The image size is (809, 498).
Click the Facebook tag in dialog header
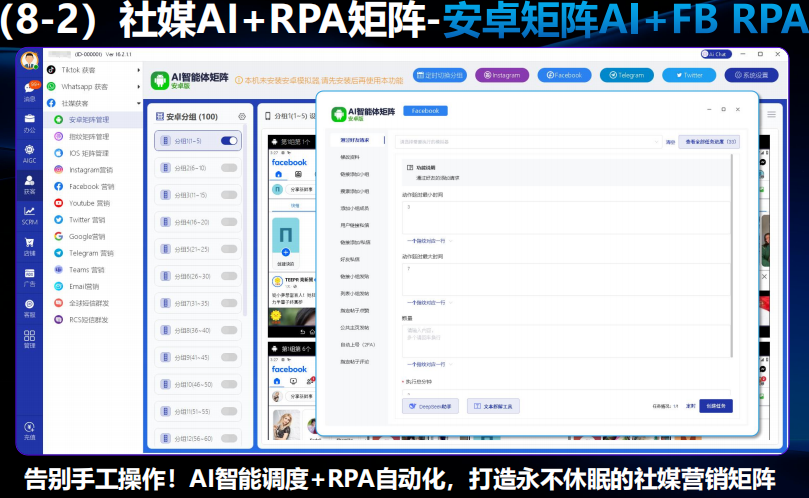click(x=425, y=111)
